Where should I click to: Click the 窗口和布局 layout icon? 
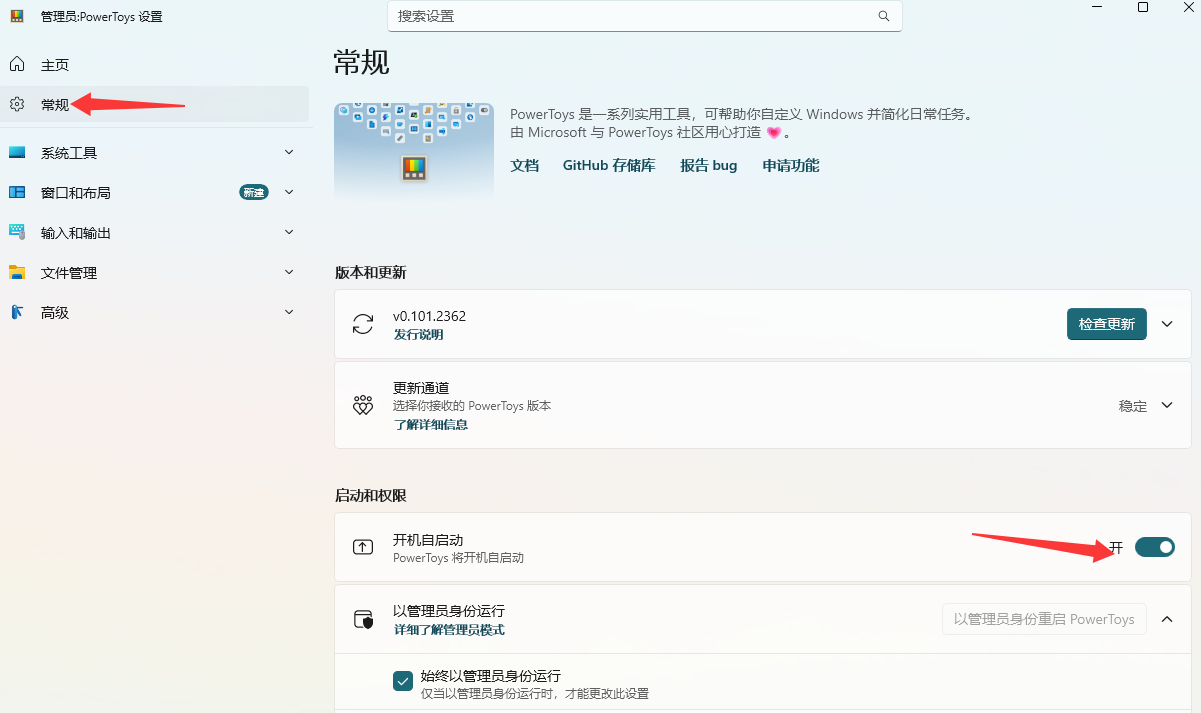coord(17,193)
